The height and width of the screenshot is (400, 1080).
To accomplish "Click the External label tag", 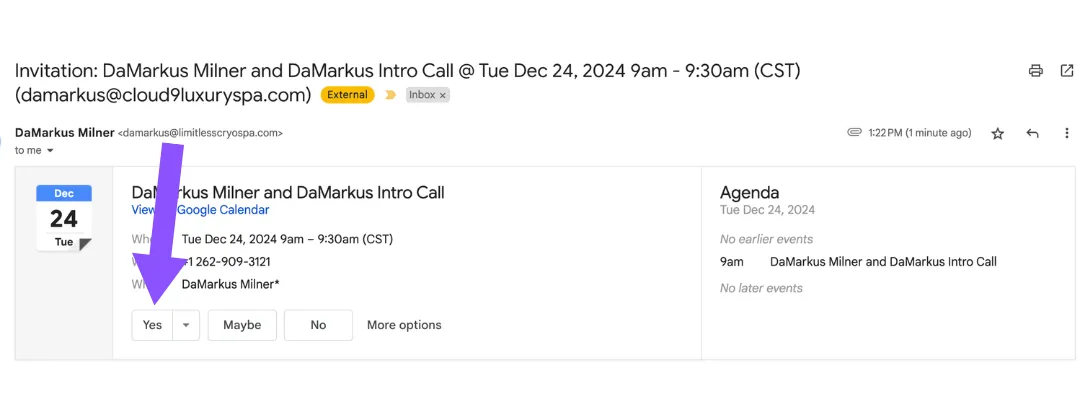I will click(347, 95).
